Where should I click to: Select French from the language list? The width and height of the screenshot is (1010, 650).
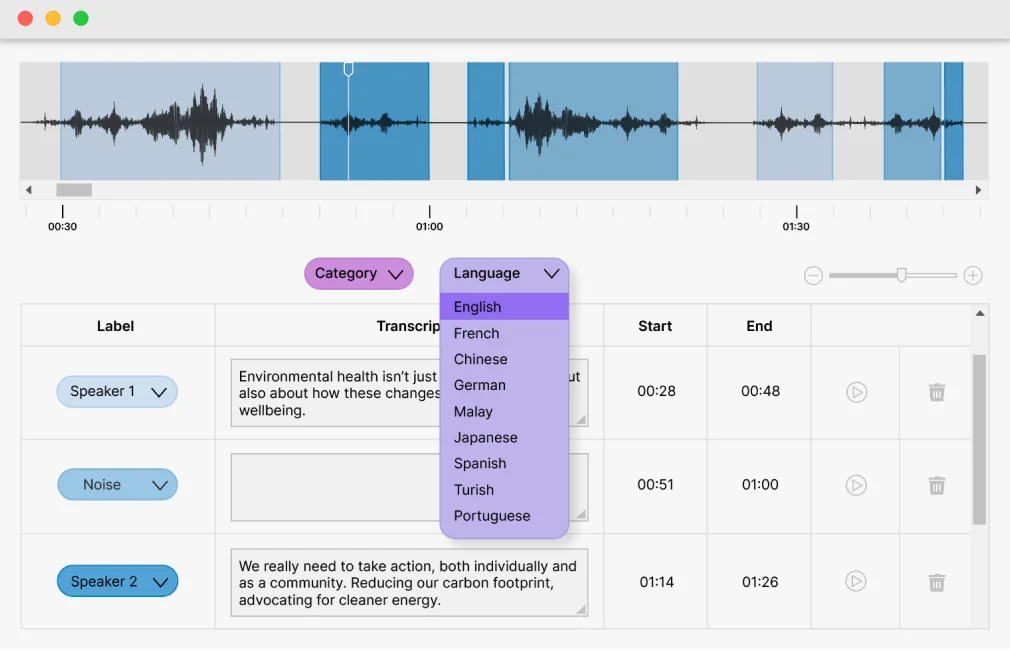pyautogui.click(x=476, y=333)
